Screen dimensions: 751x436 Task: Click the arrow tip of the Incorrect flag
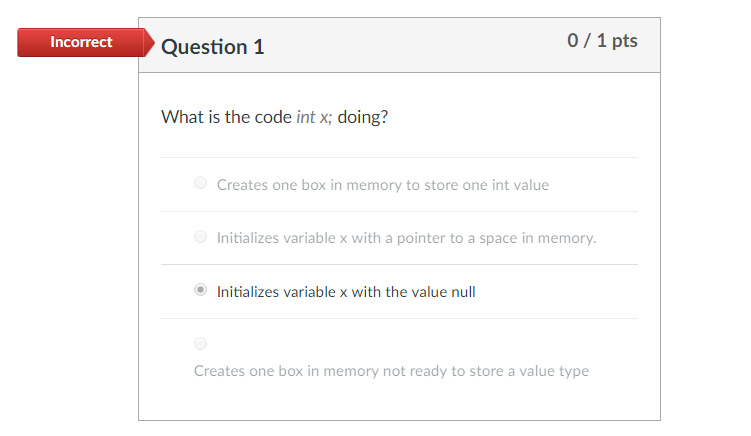click(150, 43)
